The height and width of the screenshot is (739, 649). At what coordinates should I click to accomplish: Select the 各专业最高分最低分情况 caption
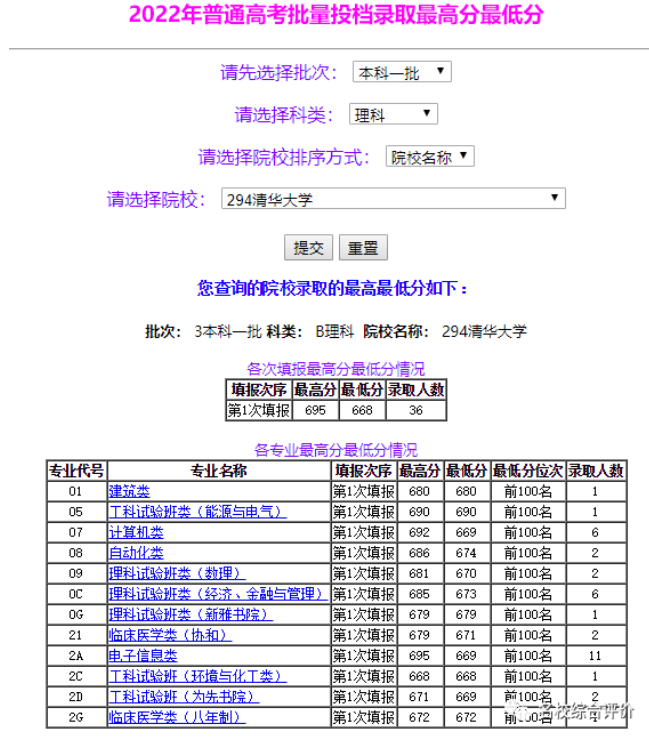(x=336, y=450)
